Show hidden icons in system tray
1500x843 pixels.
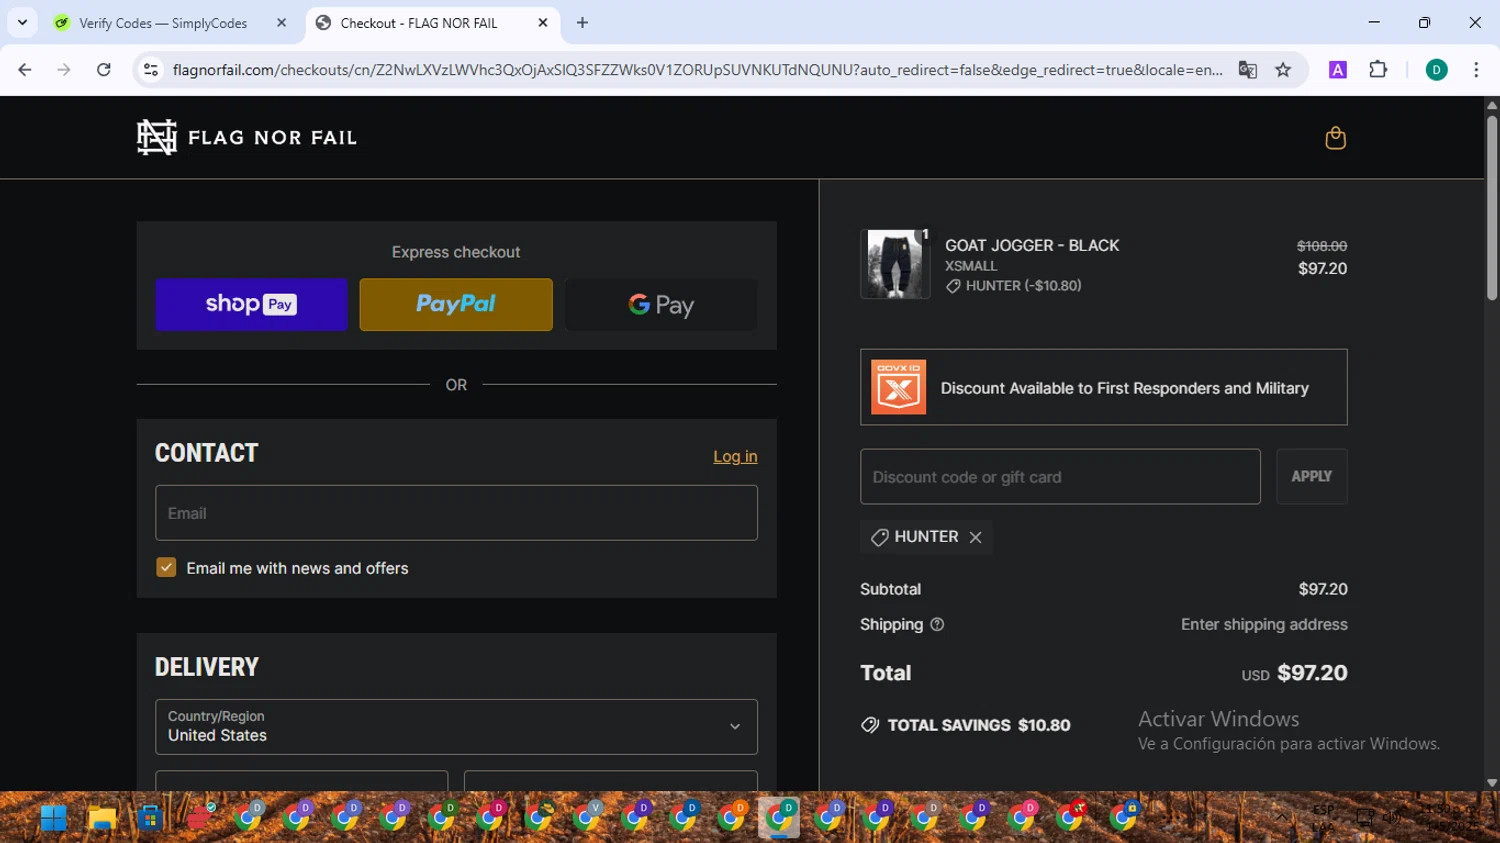click(1282, 818)
